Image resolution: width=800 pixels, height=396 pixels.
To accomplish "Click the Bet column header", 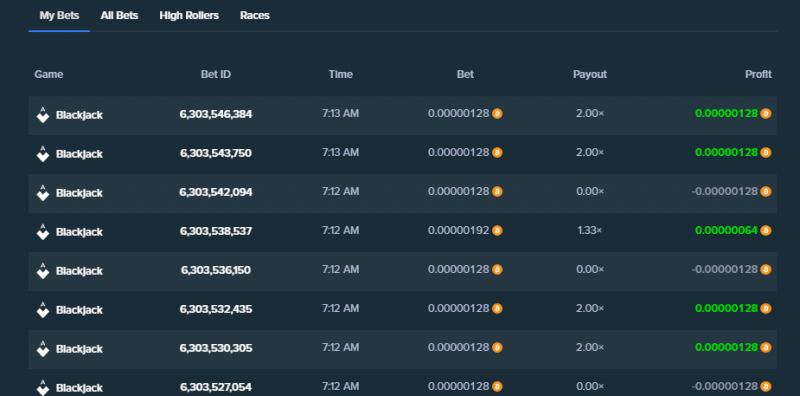I will pos(465,75).
